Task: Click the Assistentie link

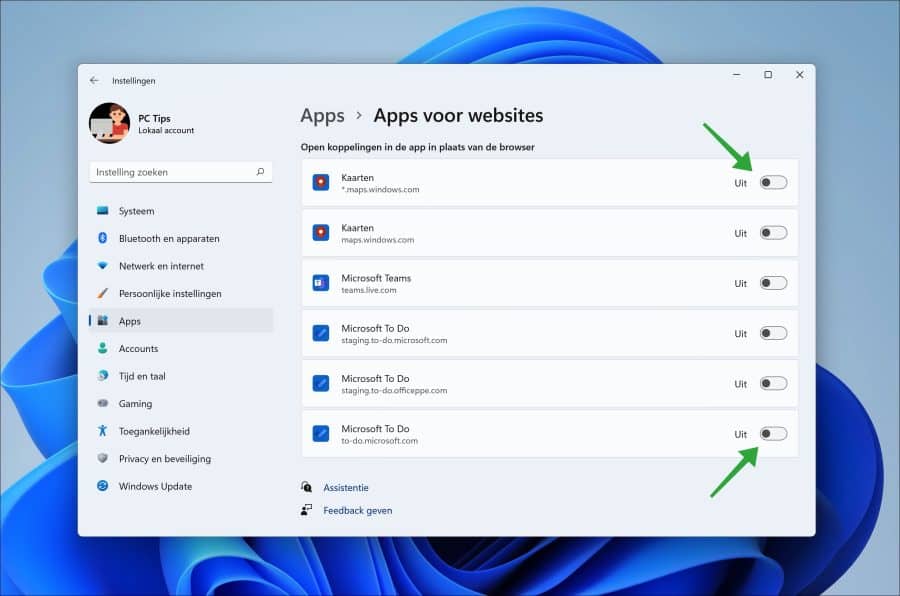Action: pyautogui.click(x=346, y=487)
